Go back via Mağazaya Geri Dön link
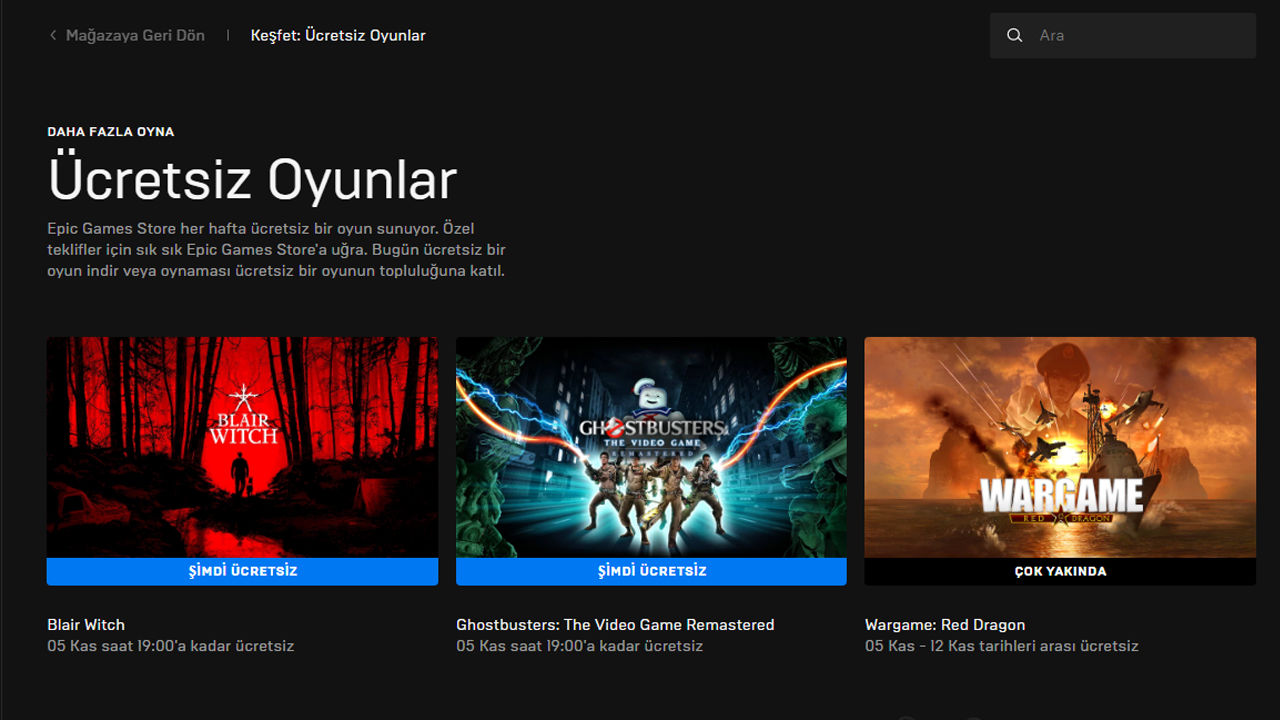This screenshot has height=720, width=1280. tap(135, 35)
